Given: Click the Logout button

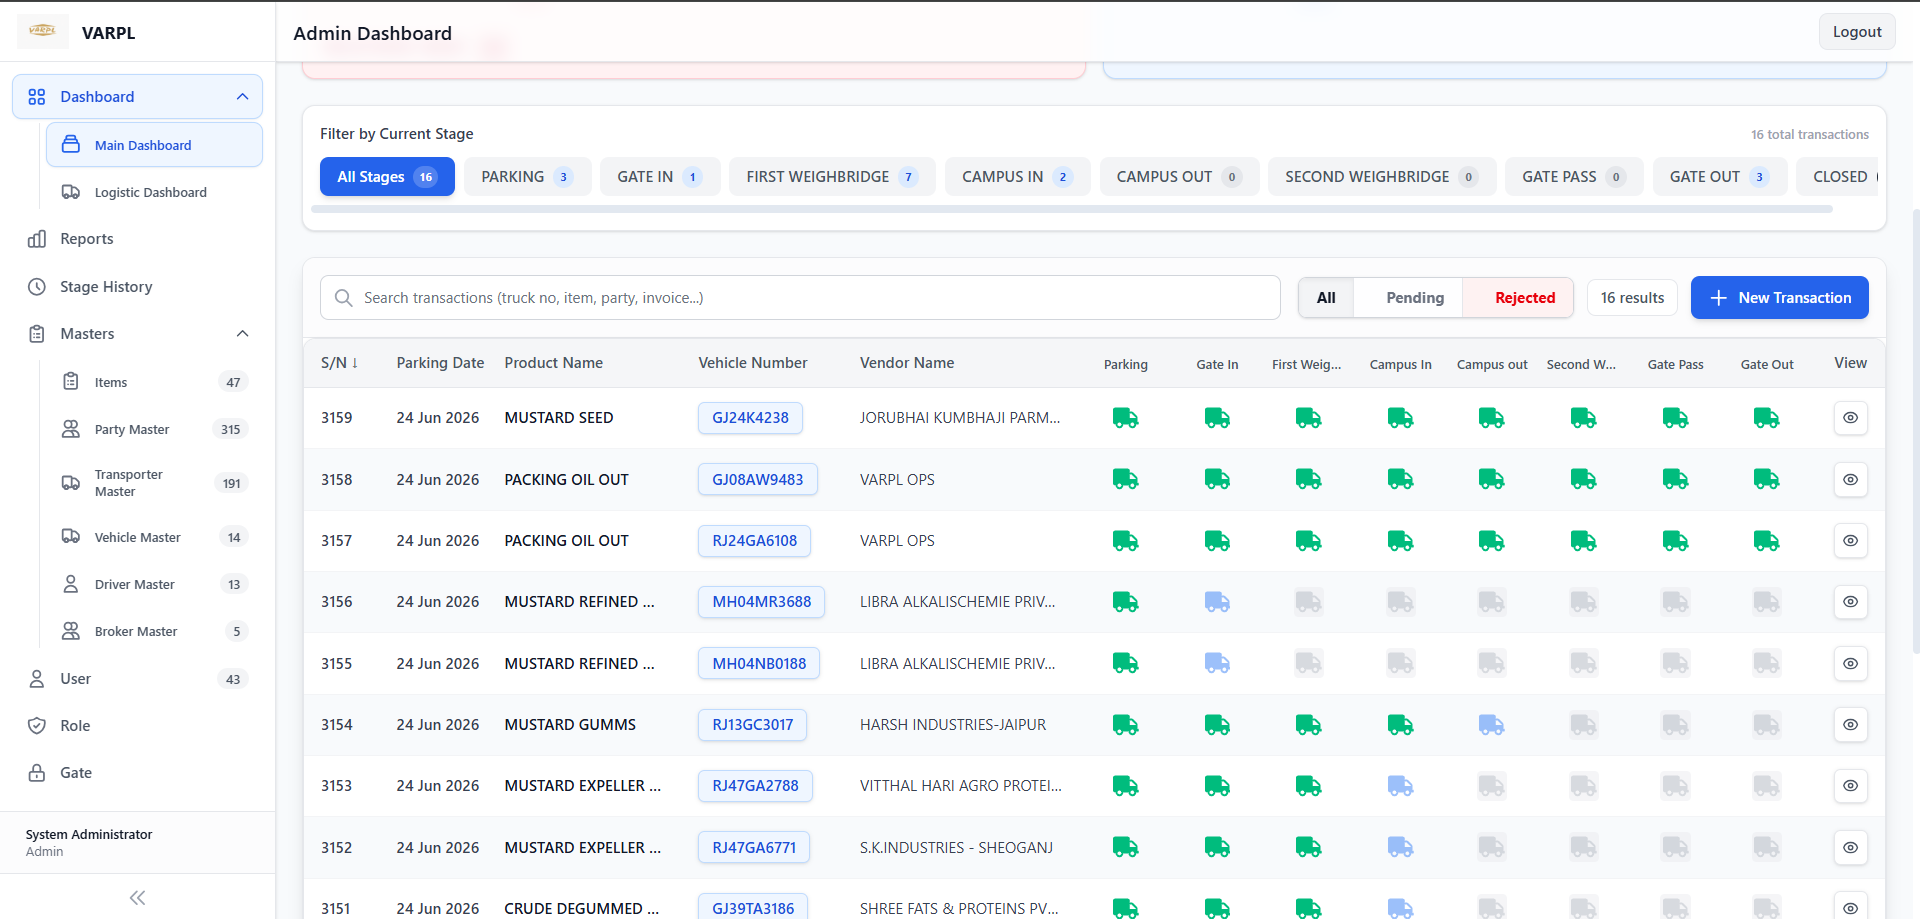Looking at the screenshot, I should 1857,32.
